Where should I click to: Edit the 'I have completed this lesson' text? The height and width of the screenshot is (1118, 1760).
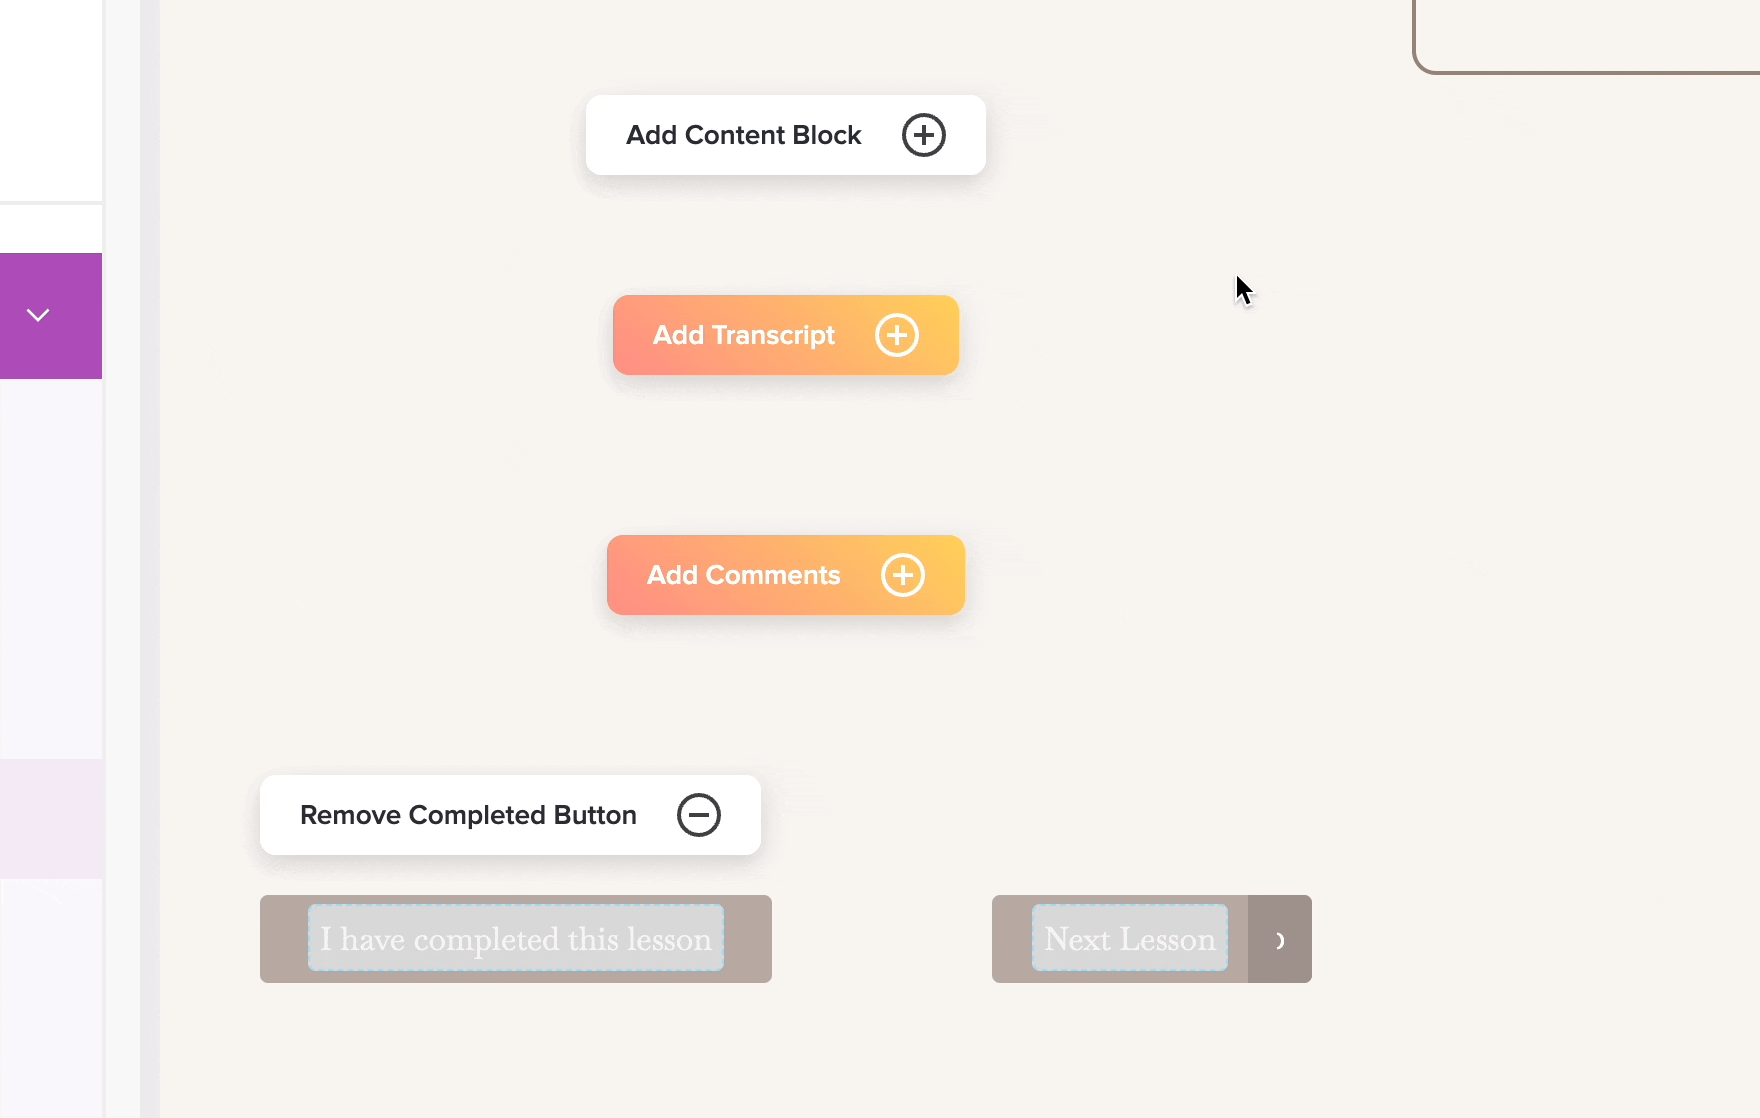[515, 939]
